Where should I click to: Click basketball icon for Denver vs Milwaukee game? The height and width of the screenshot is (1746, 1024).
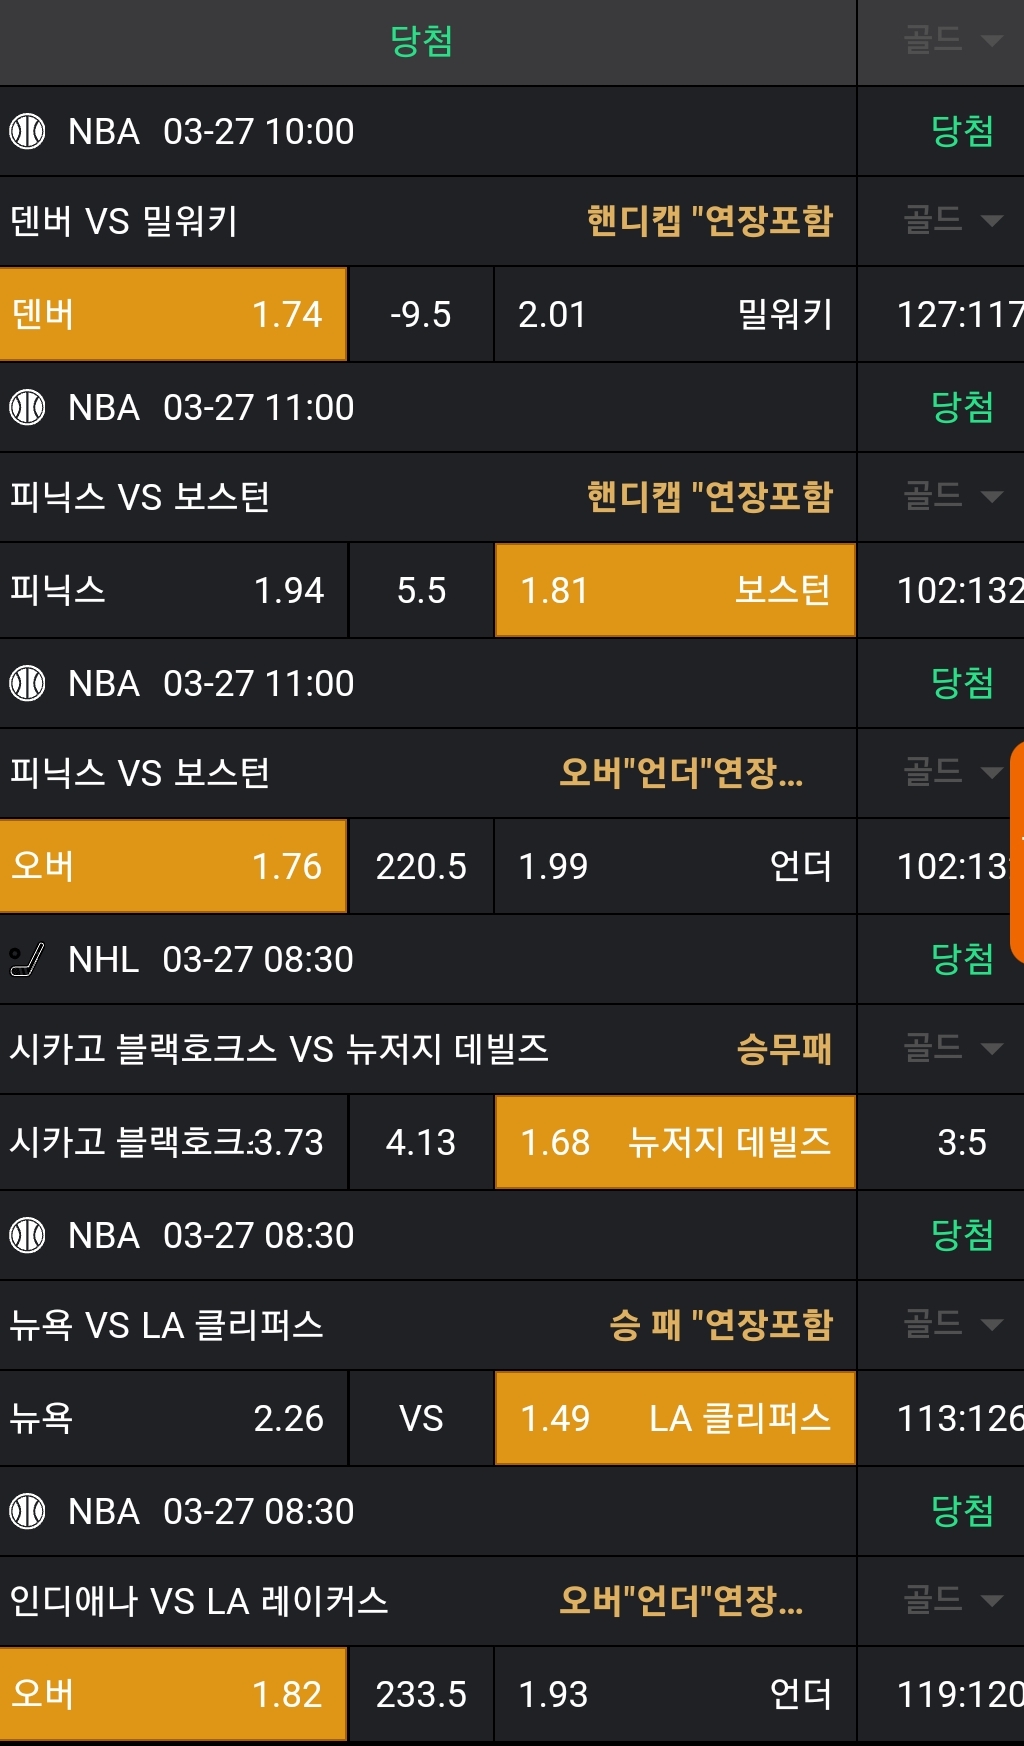pos(27,131)
